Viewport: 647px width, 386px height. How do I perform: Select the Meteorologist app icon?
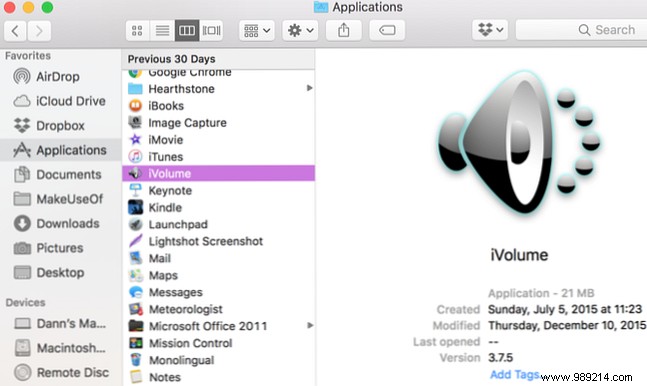click(135, 309)
